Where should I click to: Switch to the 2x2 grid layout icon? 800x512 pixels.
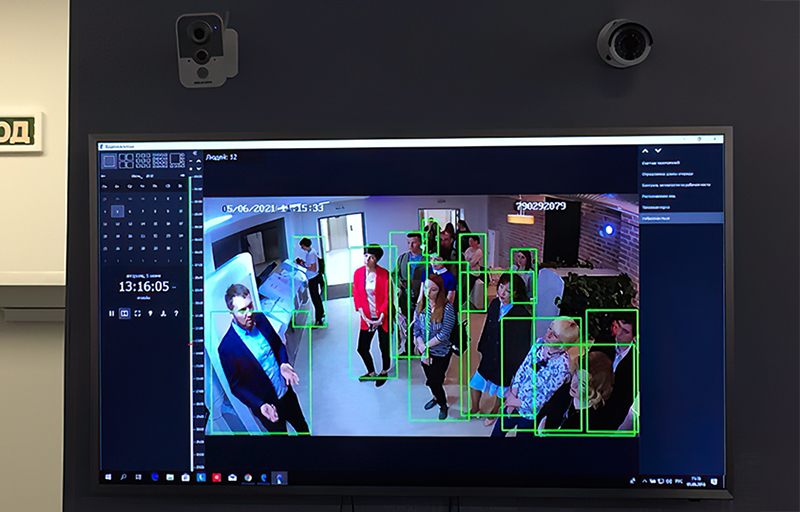[x=126, y=160]
